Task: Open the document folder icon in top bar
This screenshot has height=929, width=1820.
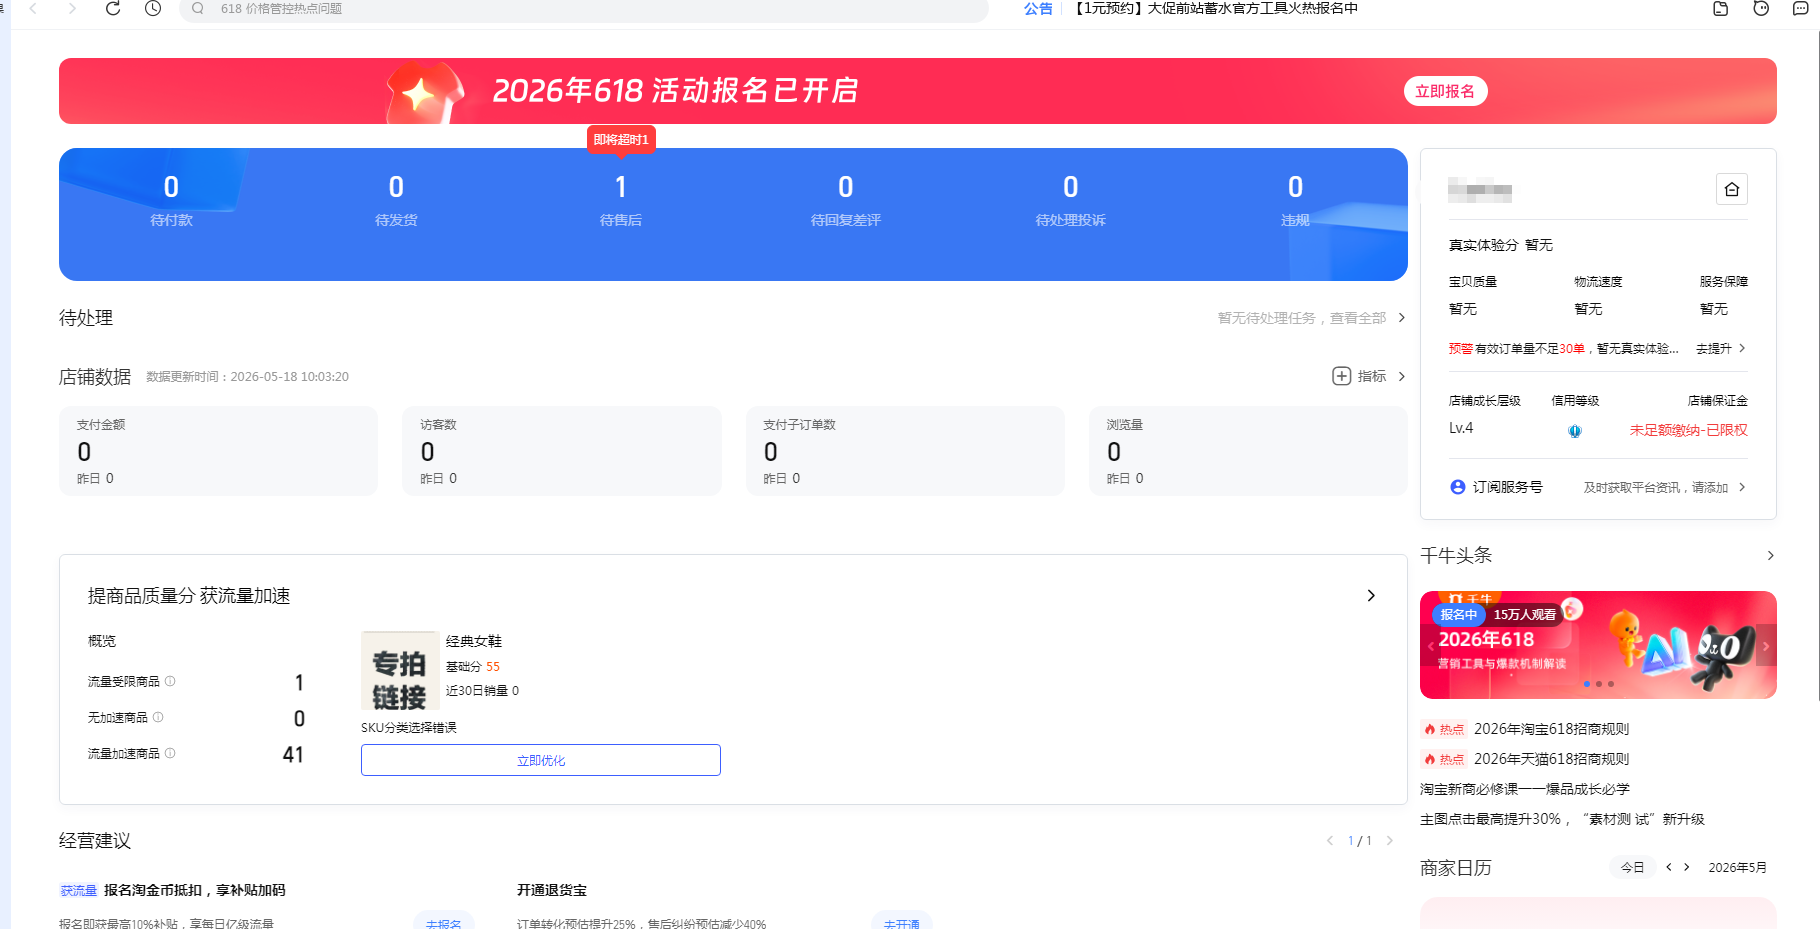Action: (1721, 8)
